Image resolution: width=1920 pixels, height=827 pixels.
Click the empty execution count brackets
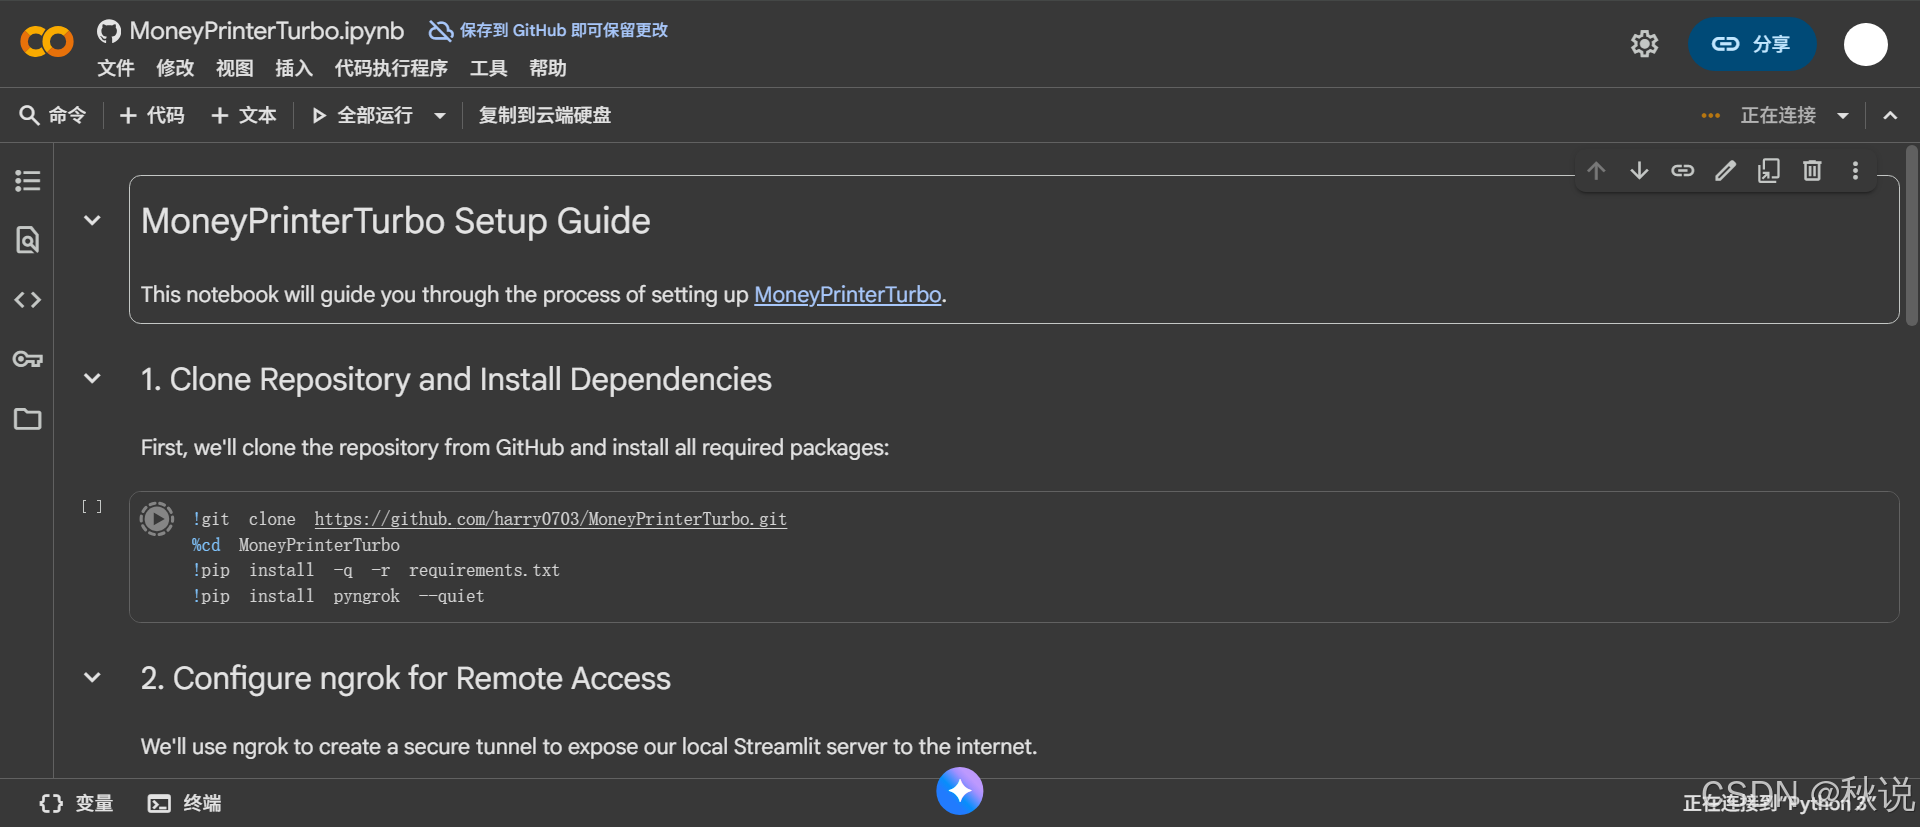pos(92,507)
